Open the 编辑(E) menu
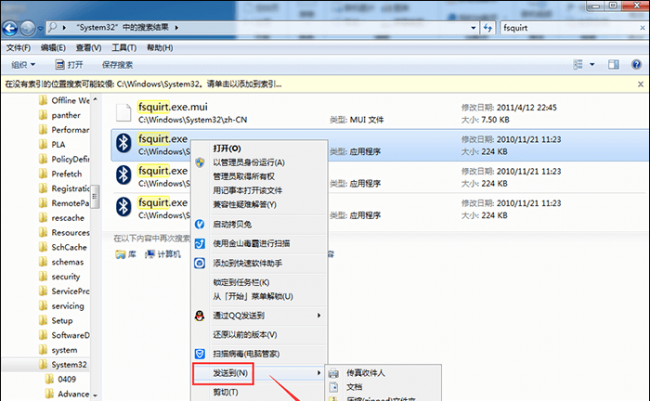Viewport: 650px width, 401px height. [53, 48]
